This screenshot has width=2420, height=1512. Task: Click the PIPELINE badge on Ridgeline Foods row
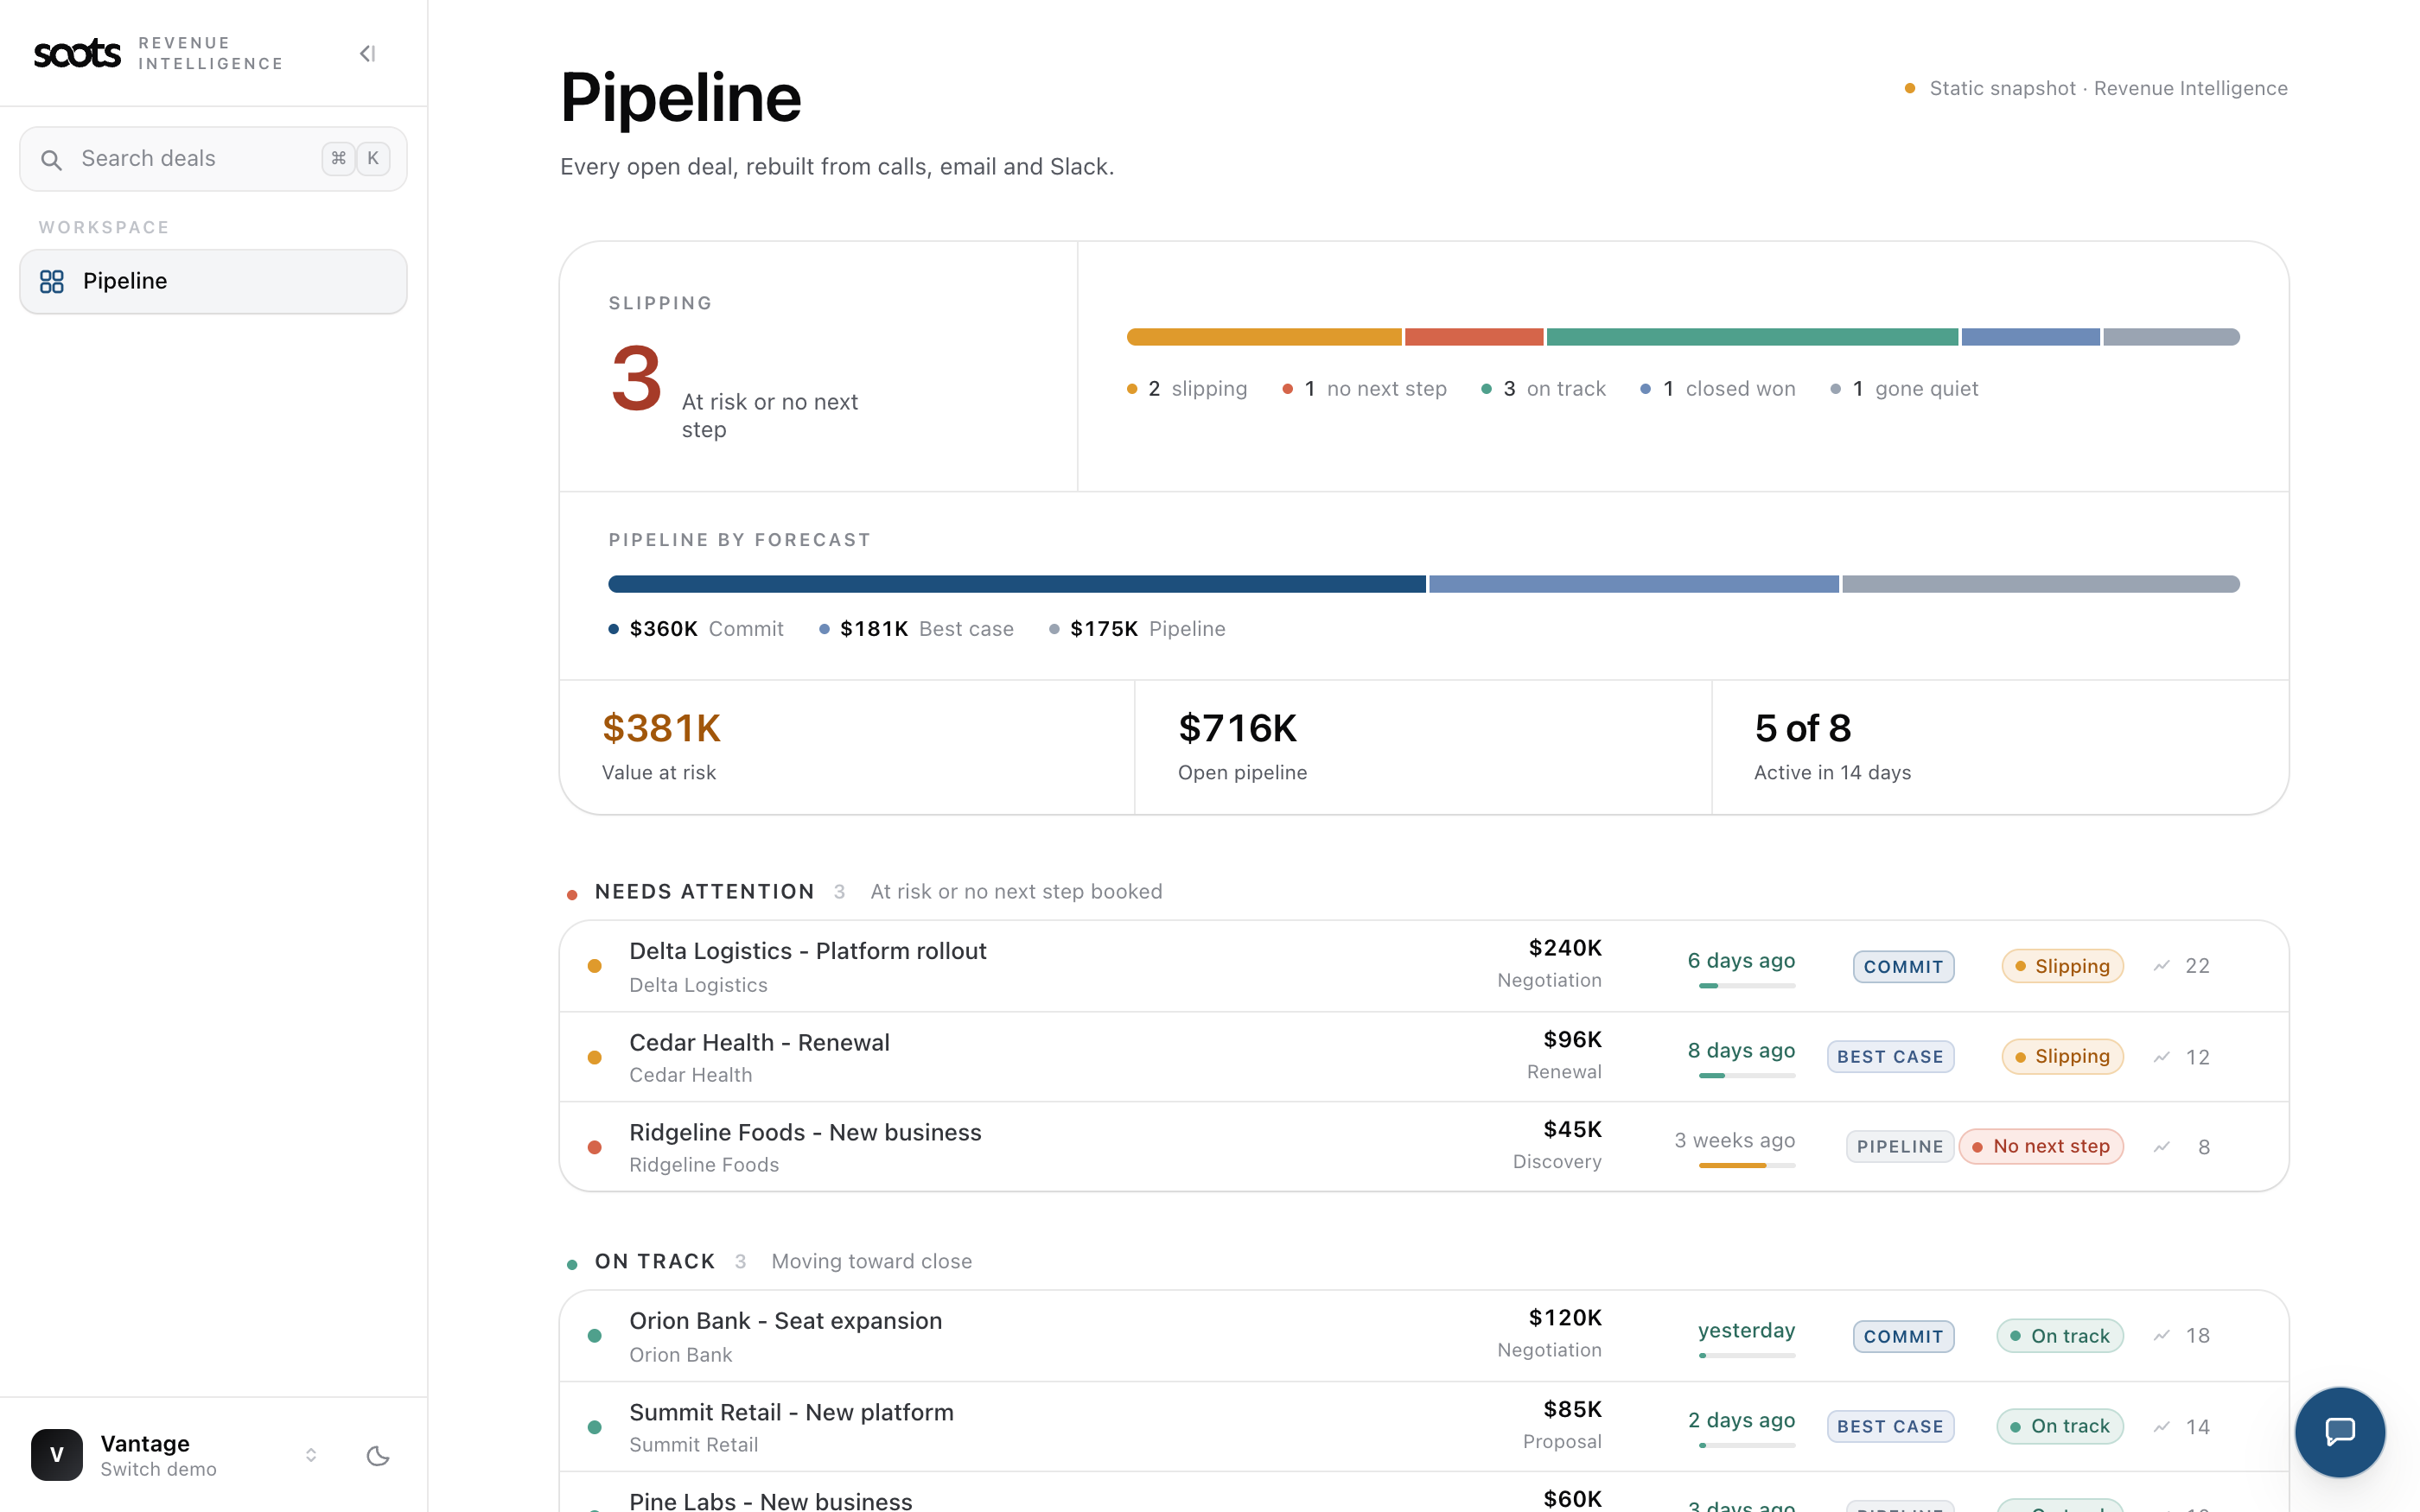pos(1900,1147)
